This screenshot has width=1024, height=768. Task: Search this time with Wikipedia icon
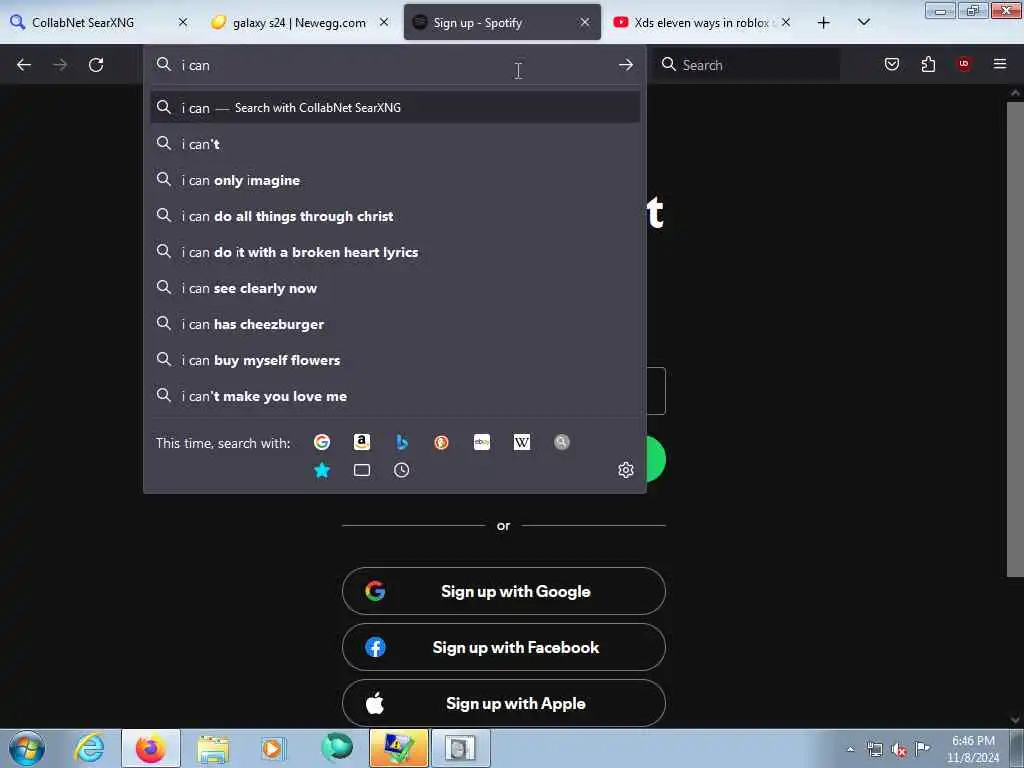pyautogui.click(x=522, y=442)
